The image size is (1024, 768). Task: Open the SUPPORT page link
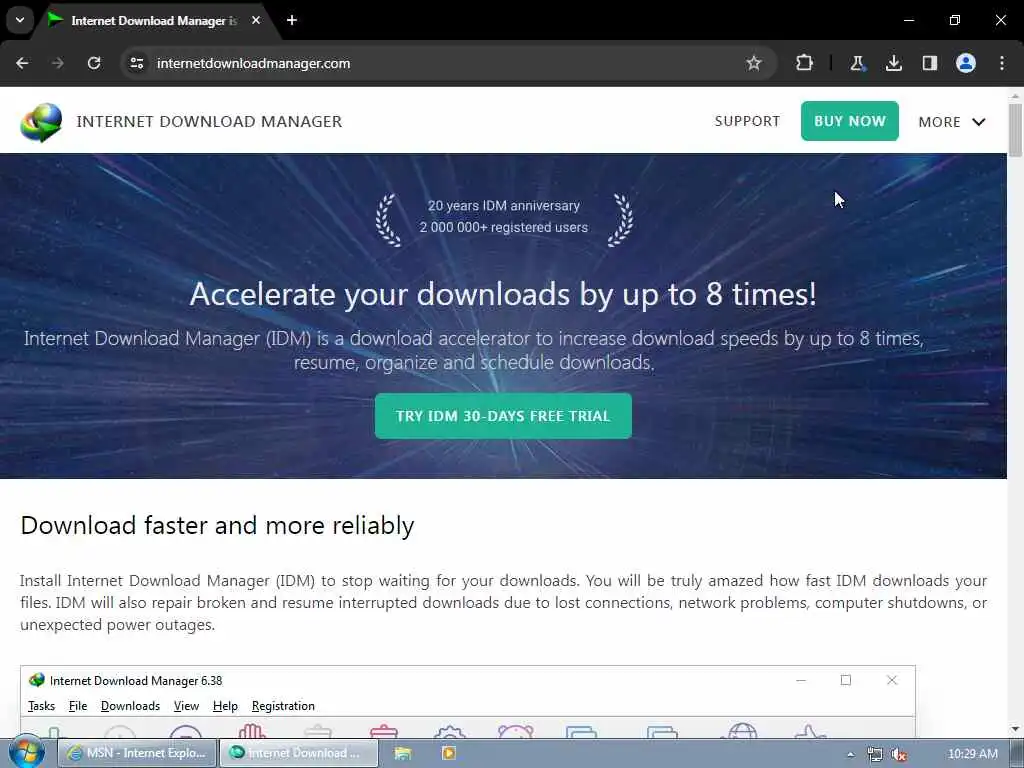click(x=747, y=121)
